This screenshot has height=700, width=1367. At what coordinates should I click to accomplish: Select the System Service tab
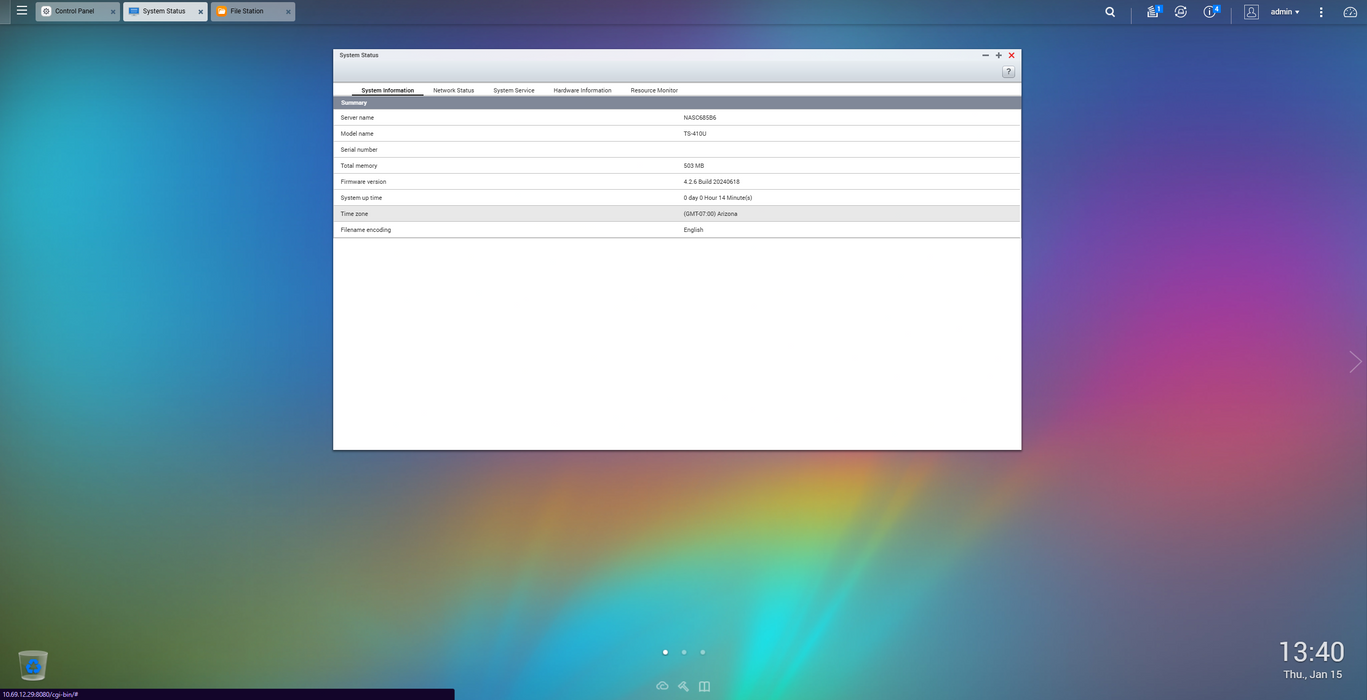[x=513, y=90]
